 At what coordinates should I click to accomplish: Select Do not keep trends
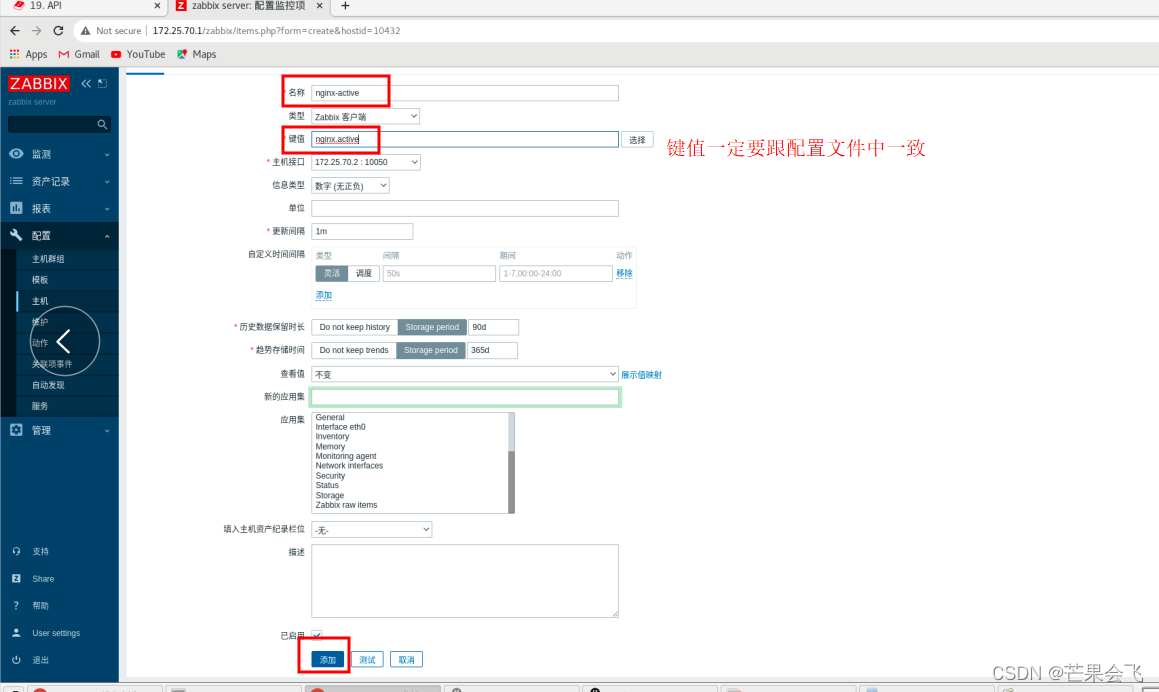[x=354, y=350]
